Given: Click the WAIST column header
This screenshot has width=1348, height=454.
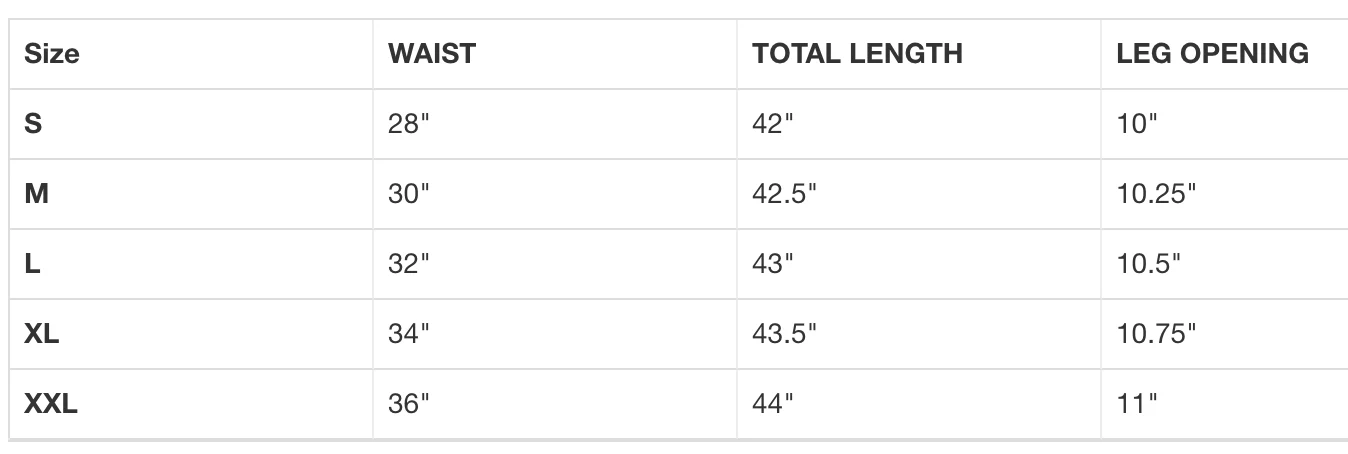Looking at the screenshot, I should (431, 54).
